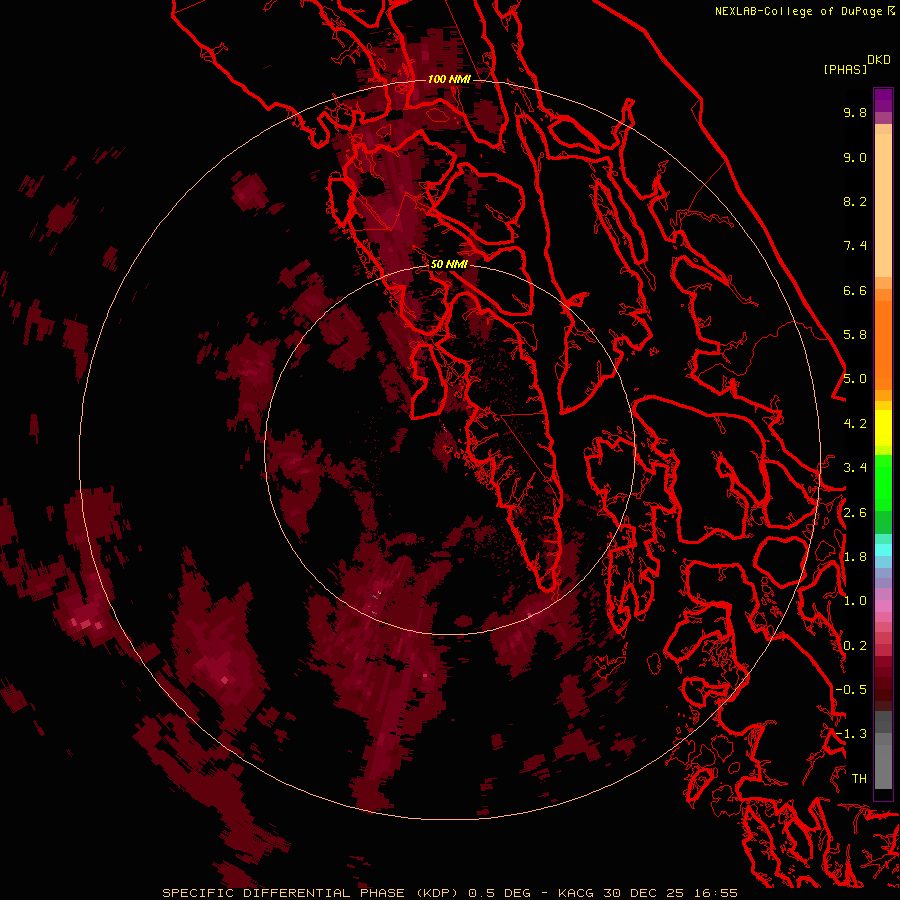Pick the bright green color bar segment

point(883,482)
